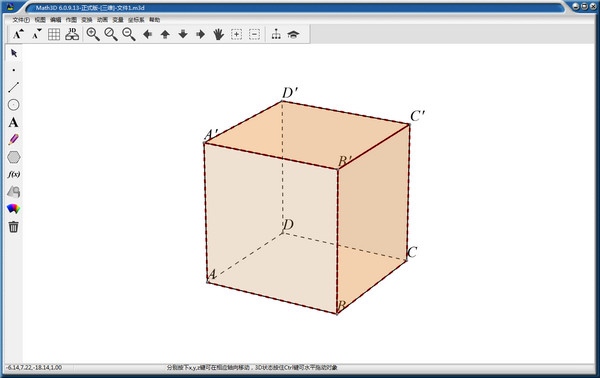Open the 变换 menu

coord(87,20)
